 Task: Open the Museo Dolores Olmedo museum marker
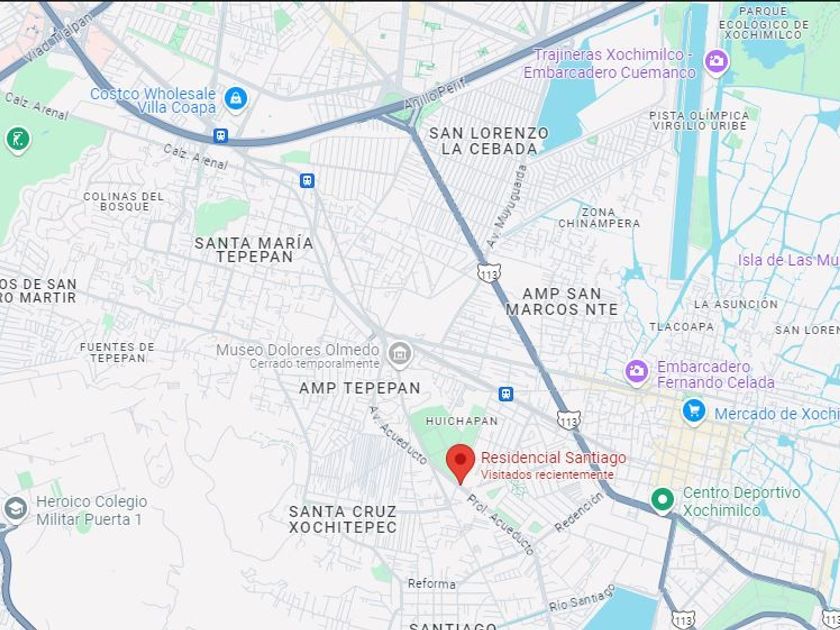[400, 355]
